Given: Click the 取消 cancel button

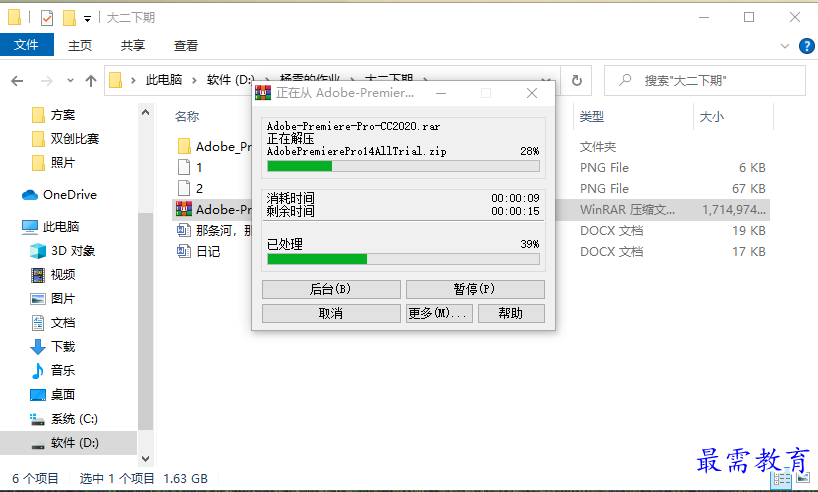Looking at the screenshot, I should pyautogui.click(x=331, y=314).
